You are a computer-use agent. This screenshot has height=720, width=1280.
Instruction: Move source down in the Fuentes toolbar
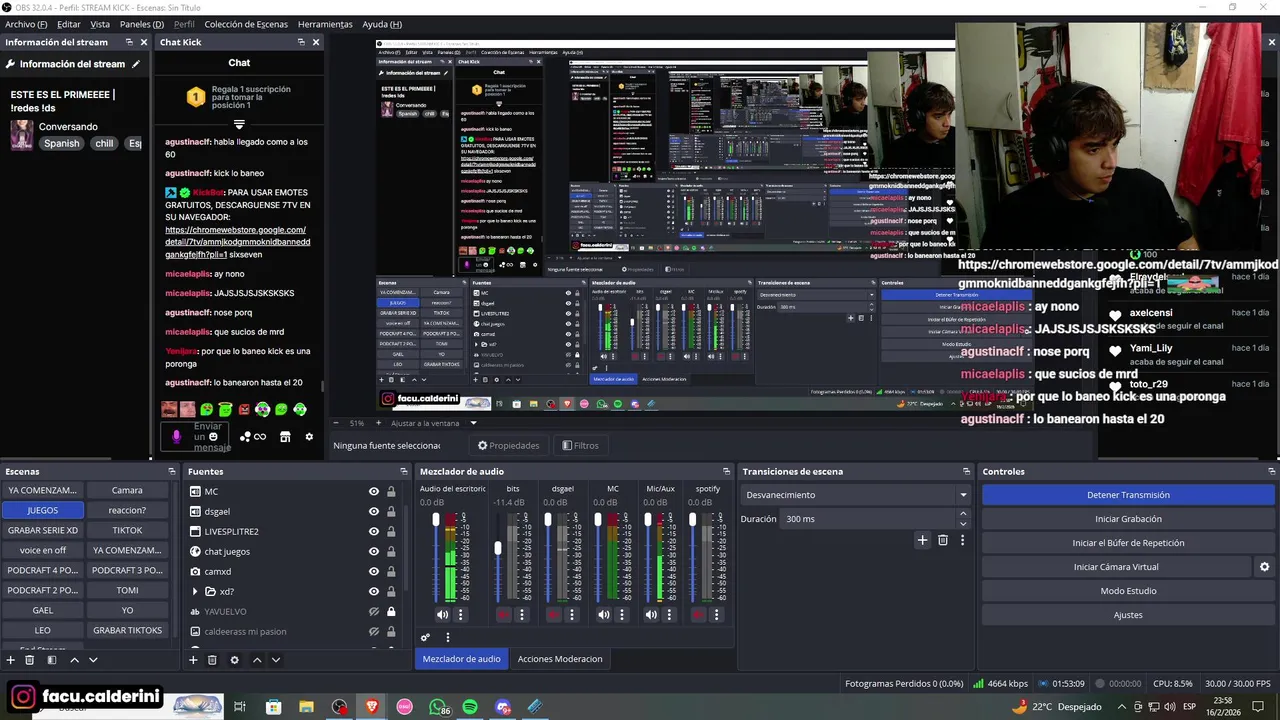276,660
